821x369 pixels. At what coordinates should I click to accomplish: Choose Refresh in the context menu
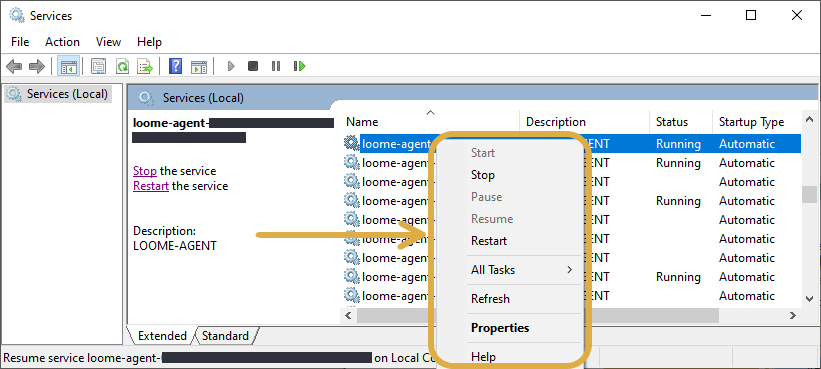click(x=490, y=299)
